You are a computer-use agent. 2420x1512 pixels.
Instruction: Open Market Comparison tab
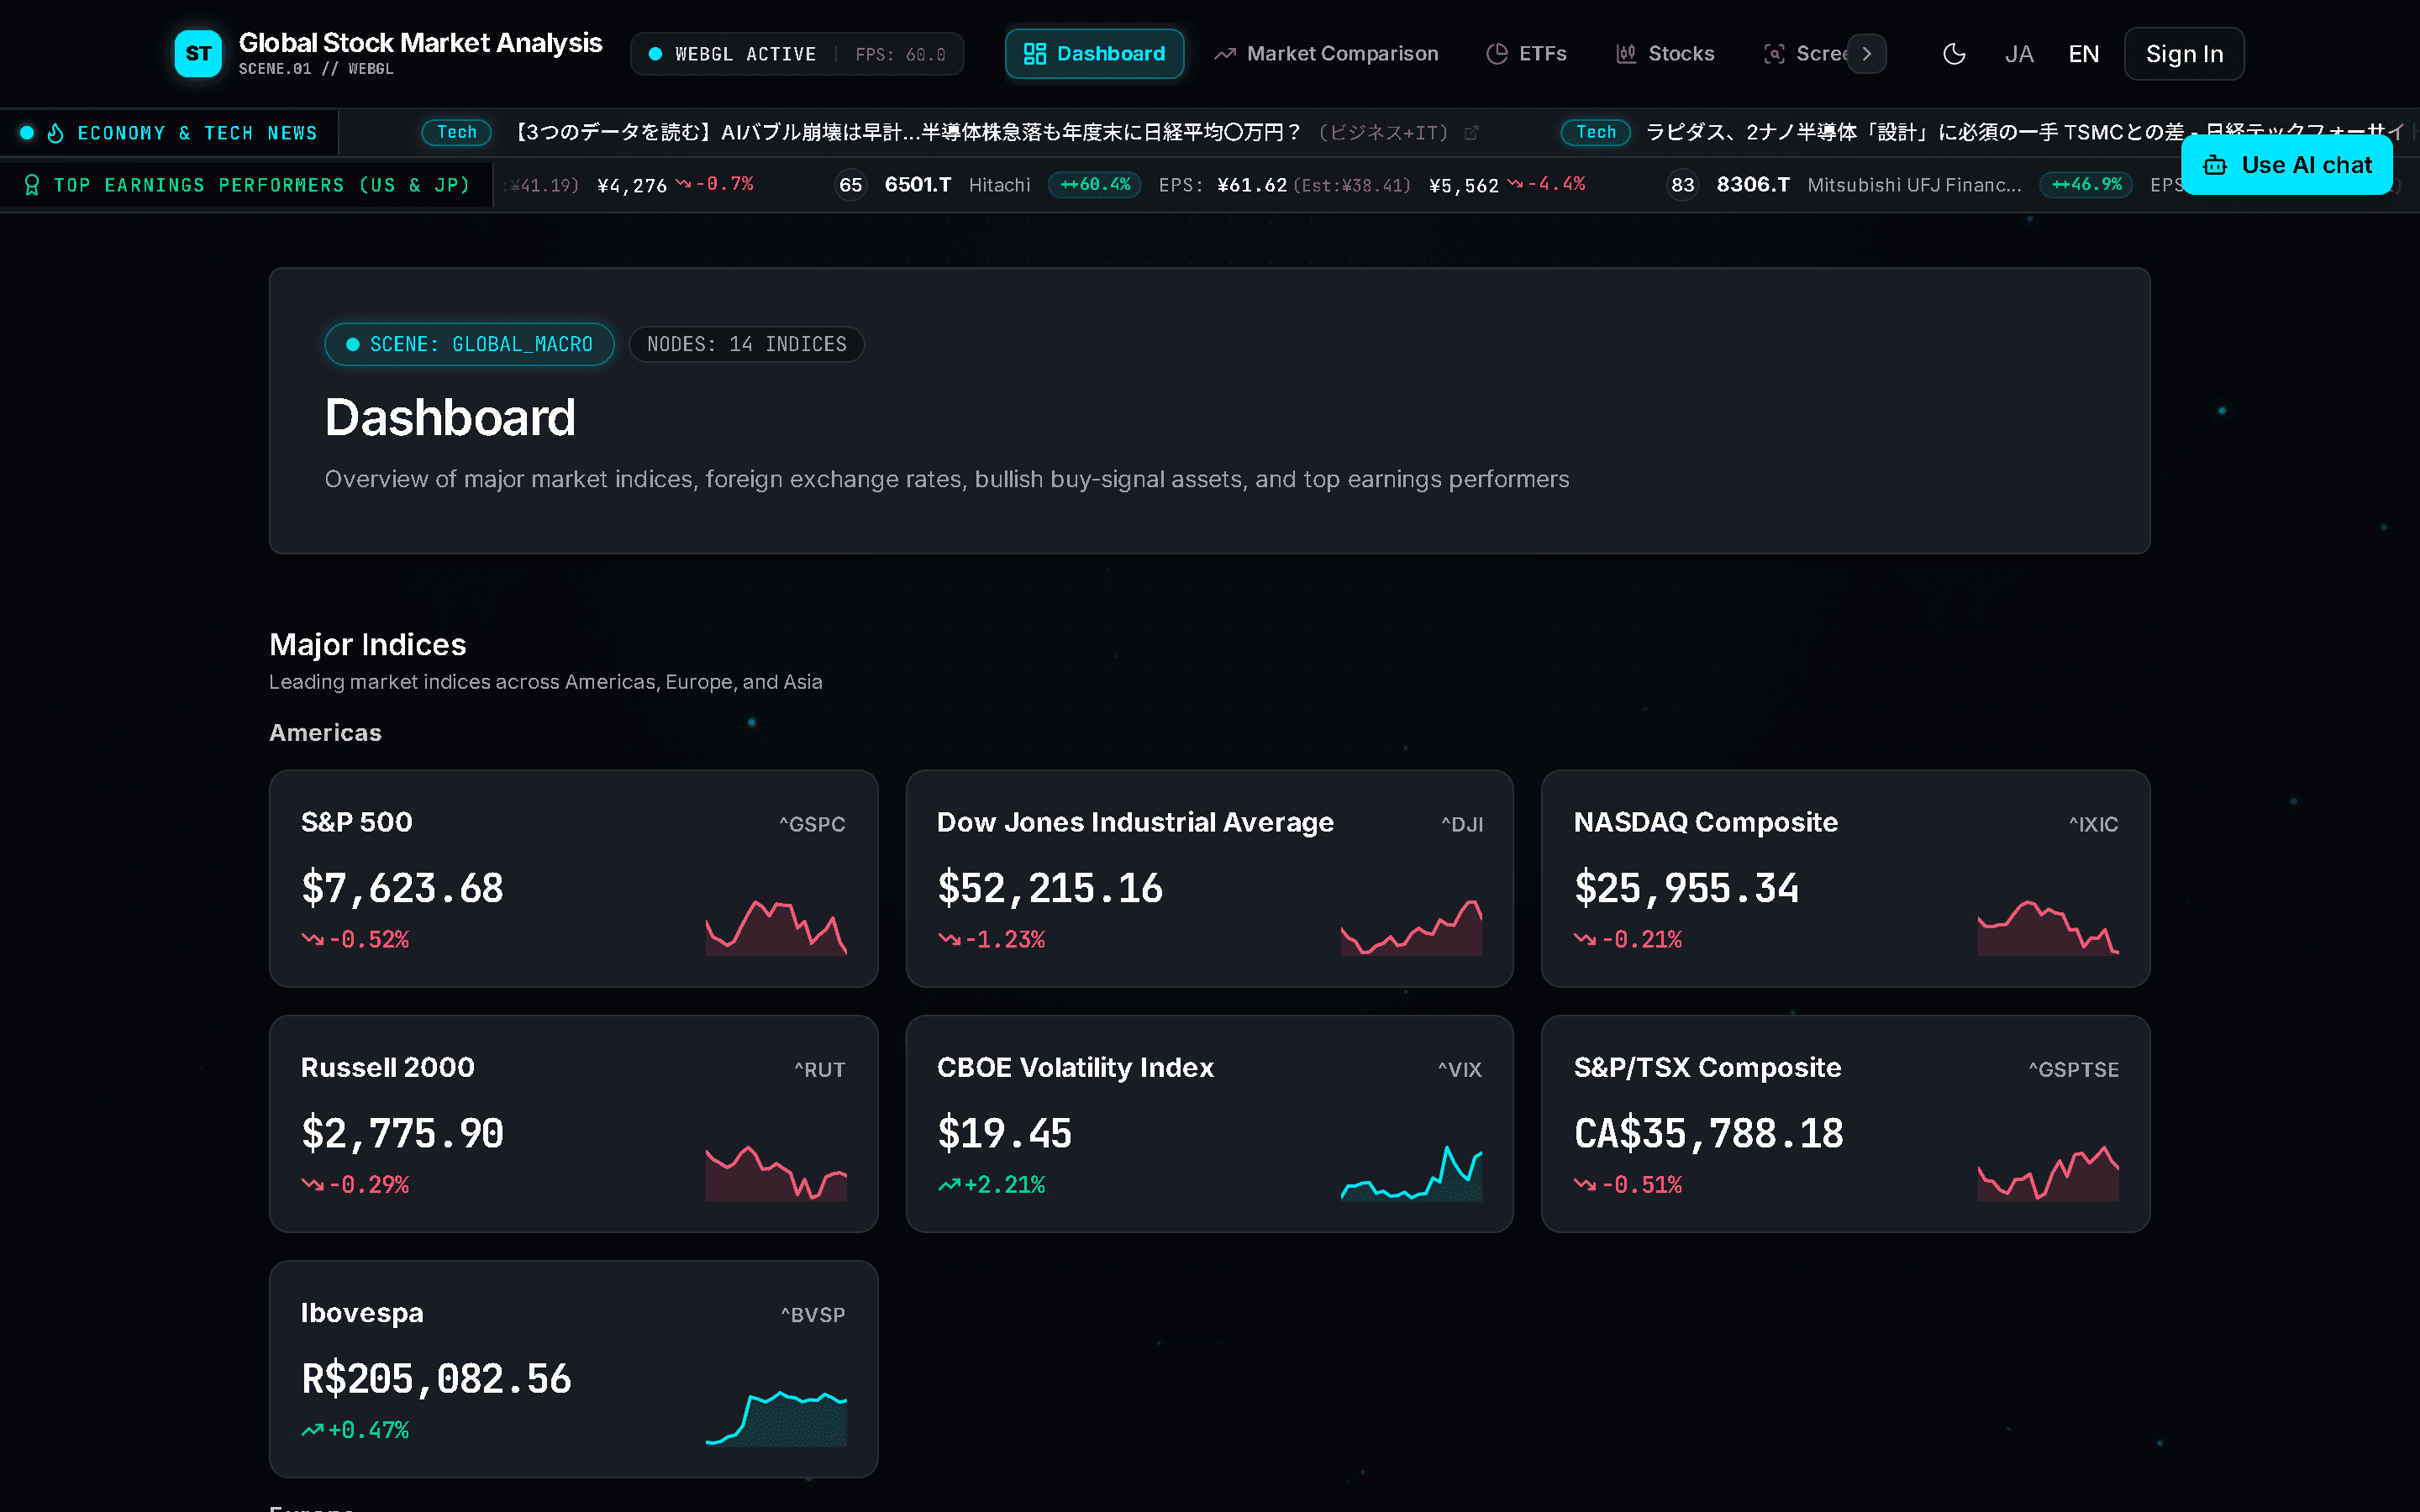pos(1327,54)
